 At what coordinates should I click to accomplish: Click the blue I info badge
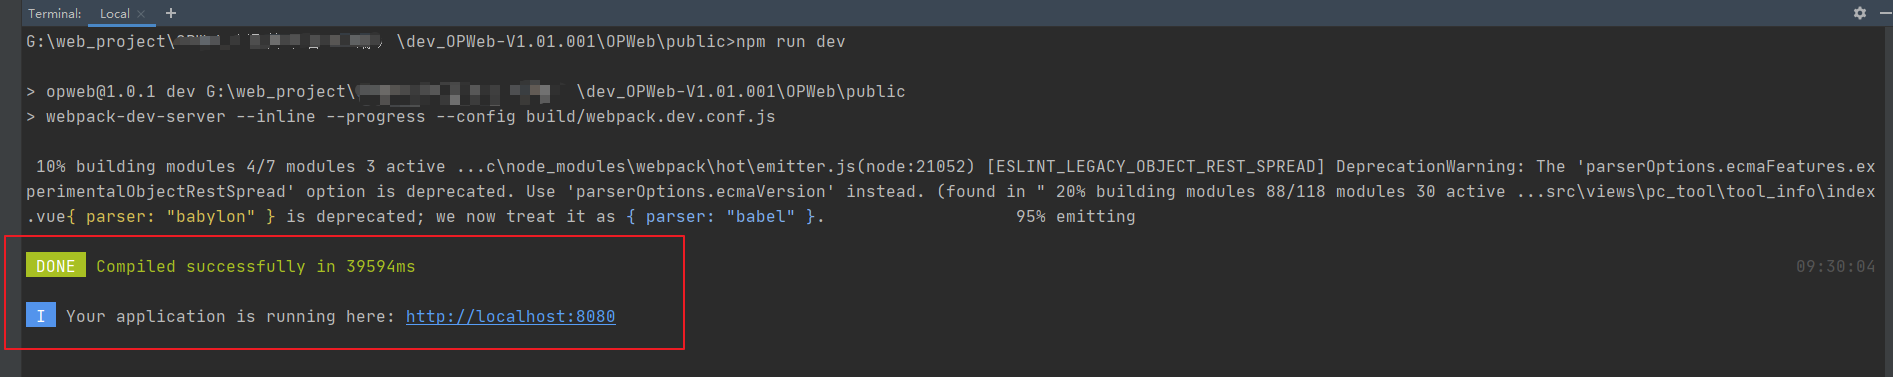coord(41,316)
